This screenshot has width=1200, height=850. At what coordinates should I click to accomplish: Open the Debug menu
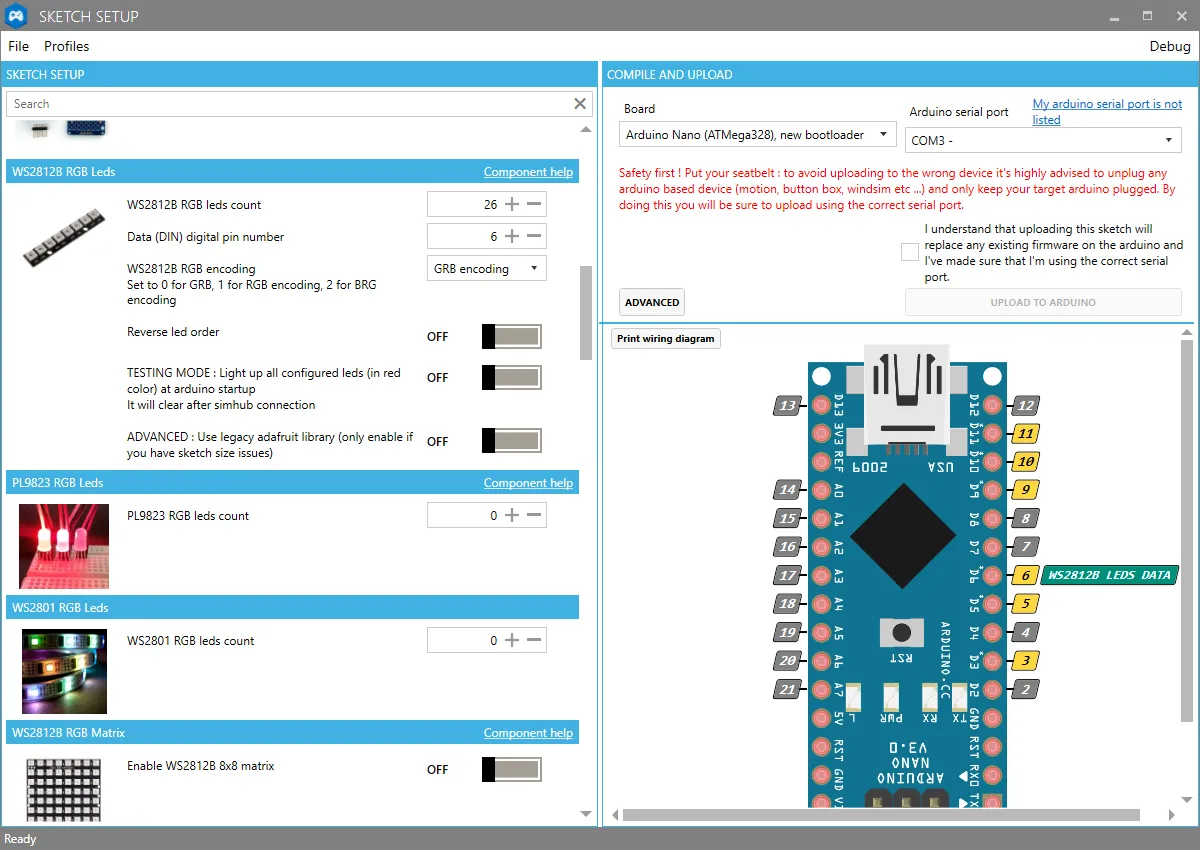click(x=1170, y=46)
